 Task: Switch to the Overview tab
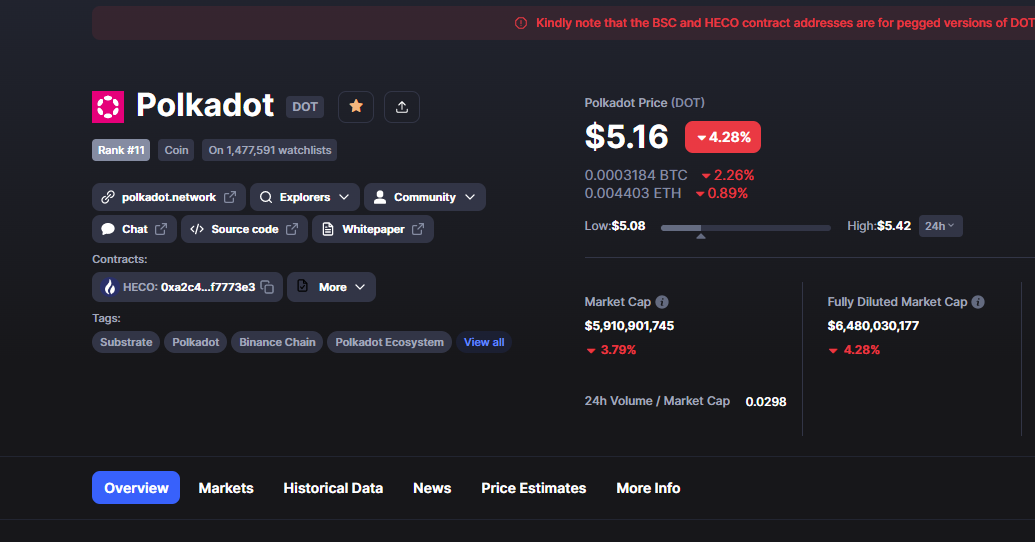(136, 488)
